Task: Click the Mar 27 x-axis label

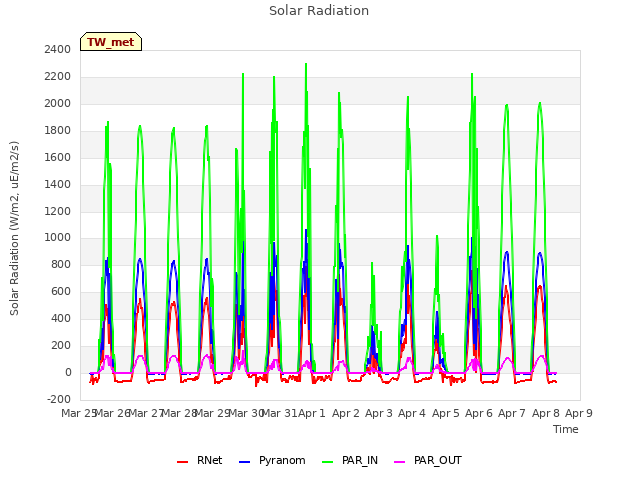Action: [145, 413]
